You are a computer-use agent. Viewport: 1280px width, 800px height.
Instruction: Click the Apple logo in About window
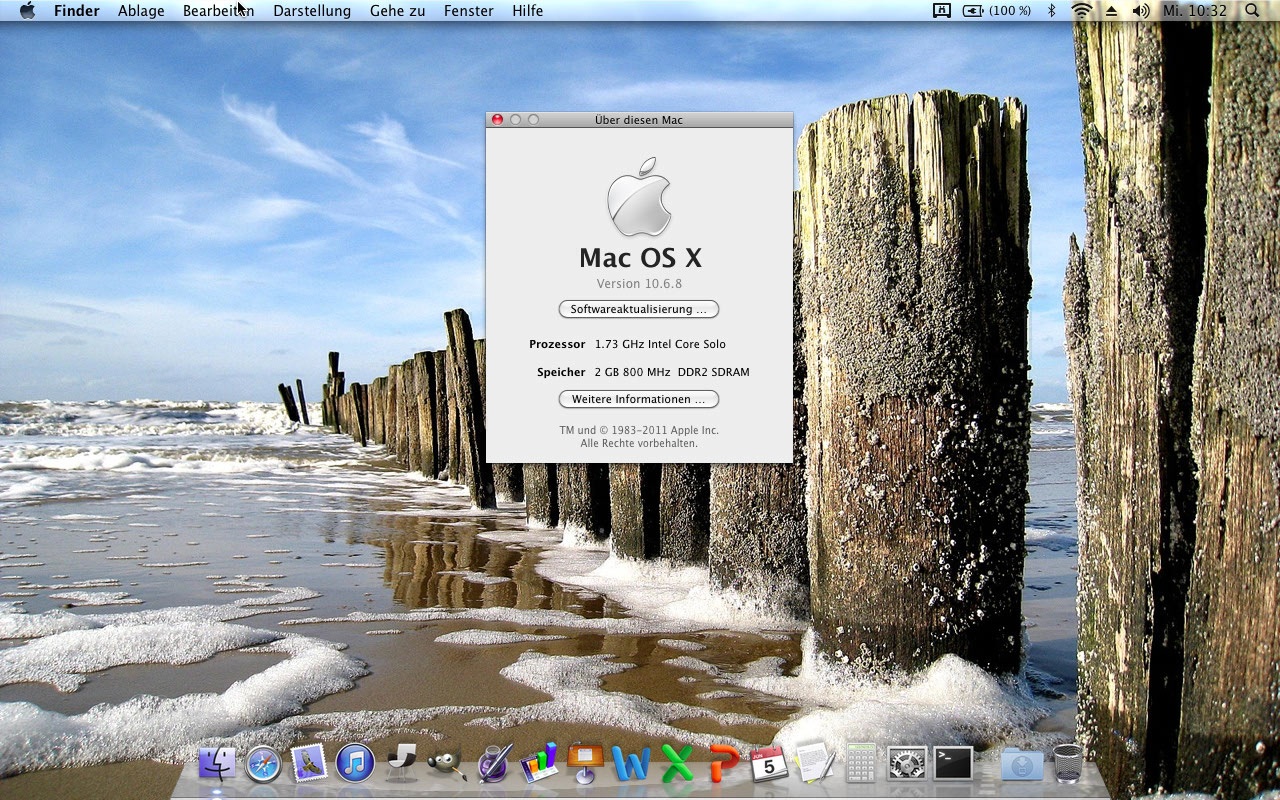(x=639, y=197)
